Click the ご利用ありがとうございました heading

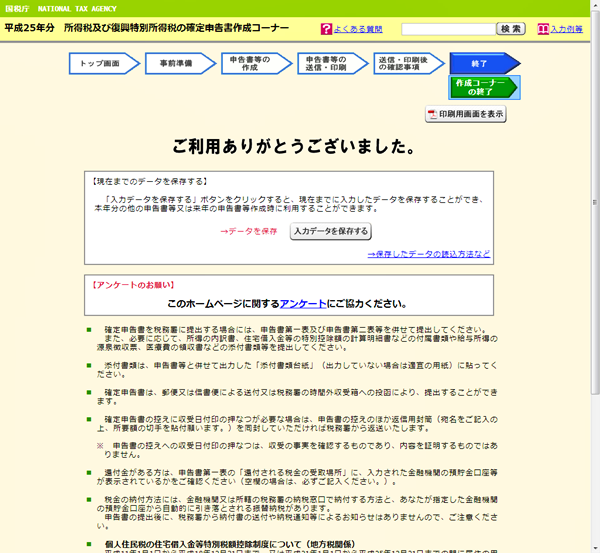click(294, 146)
